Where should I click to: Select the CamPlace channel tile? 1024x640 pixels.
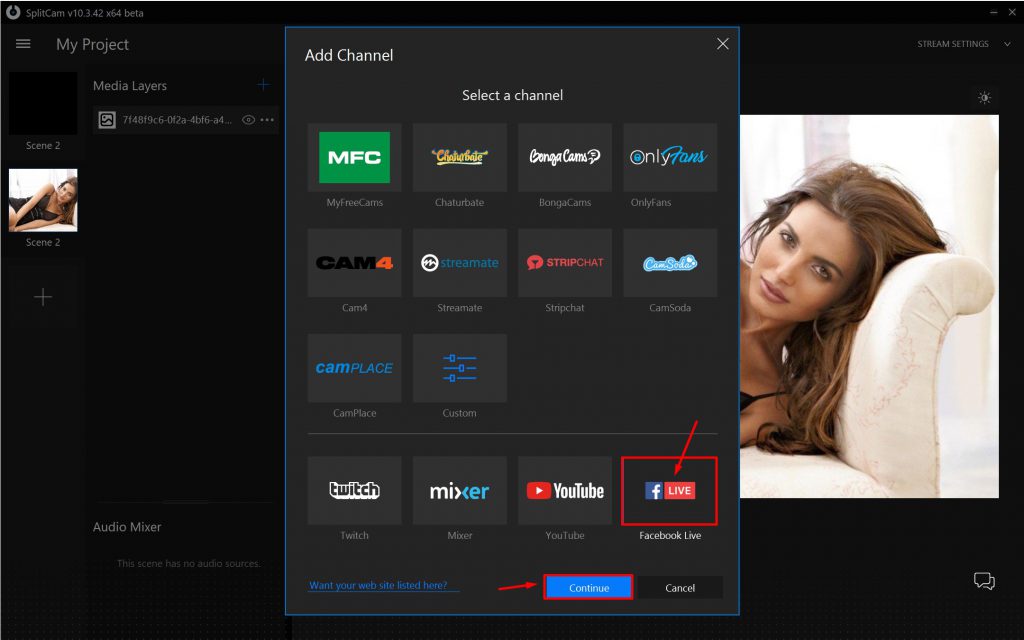point(355,368)
